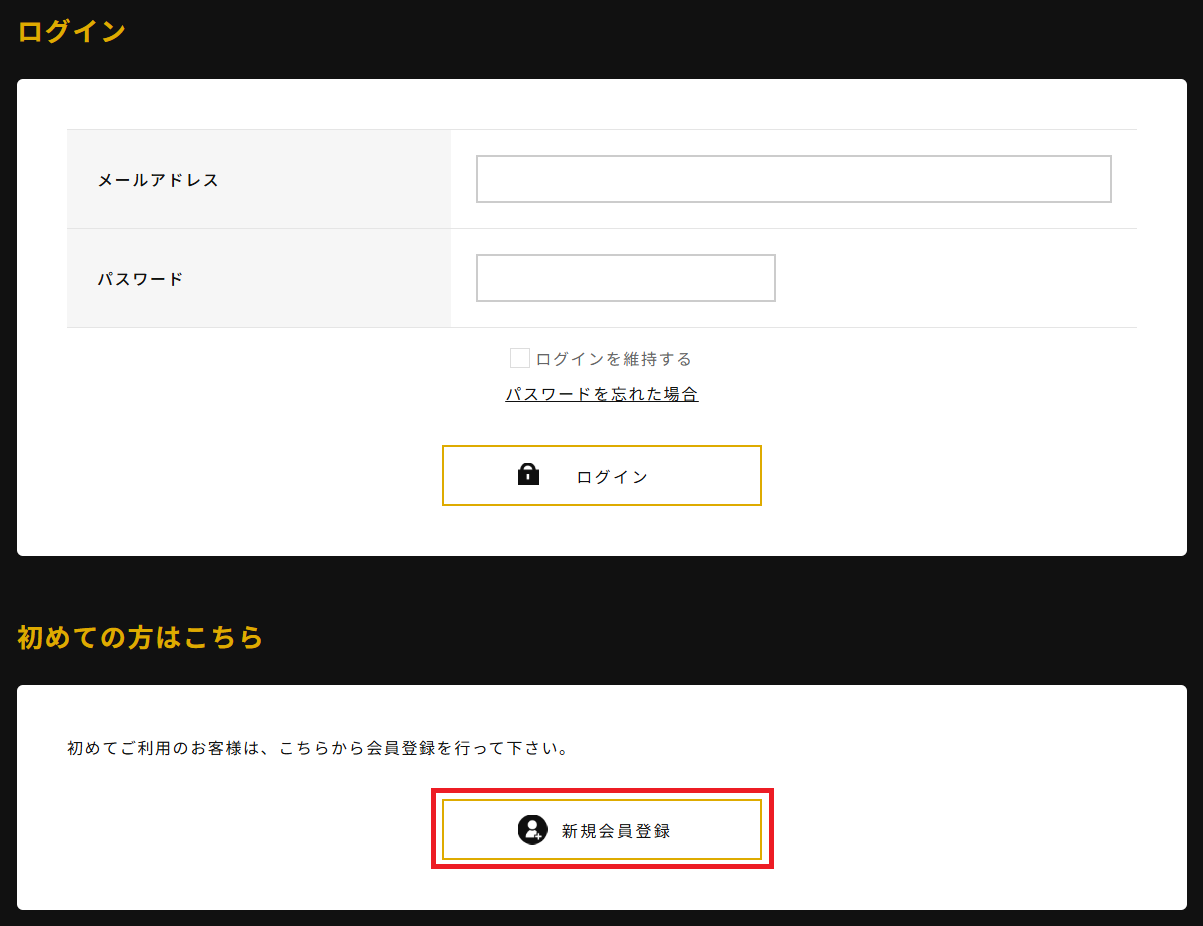Click the ログイン text inside the button
The height and width of the screenshot is (926, 1203).
(612, 477)
